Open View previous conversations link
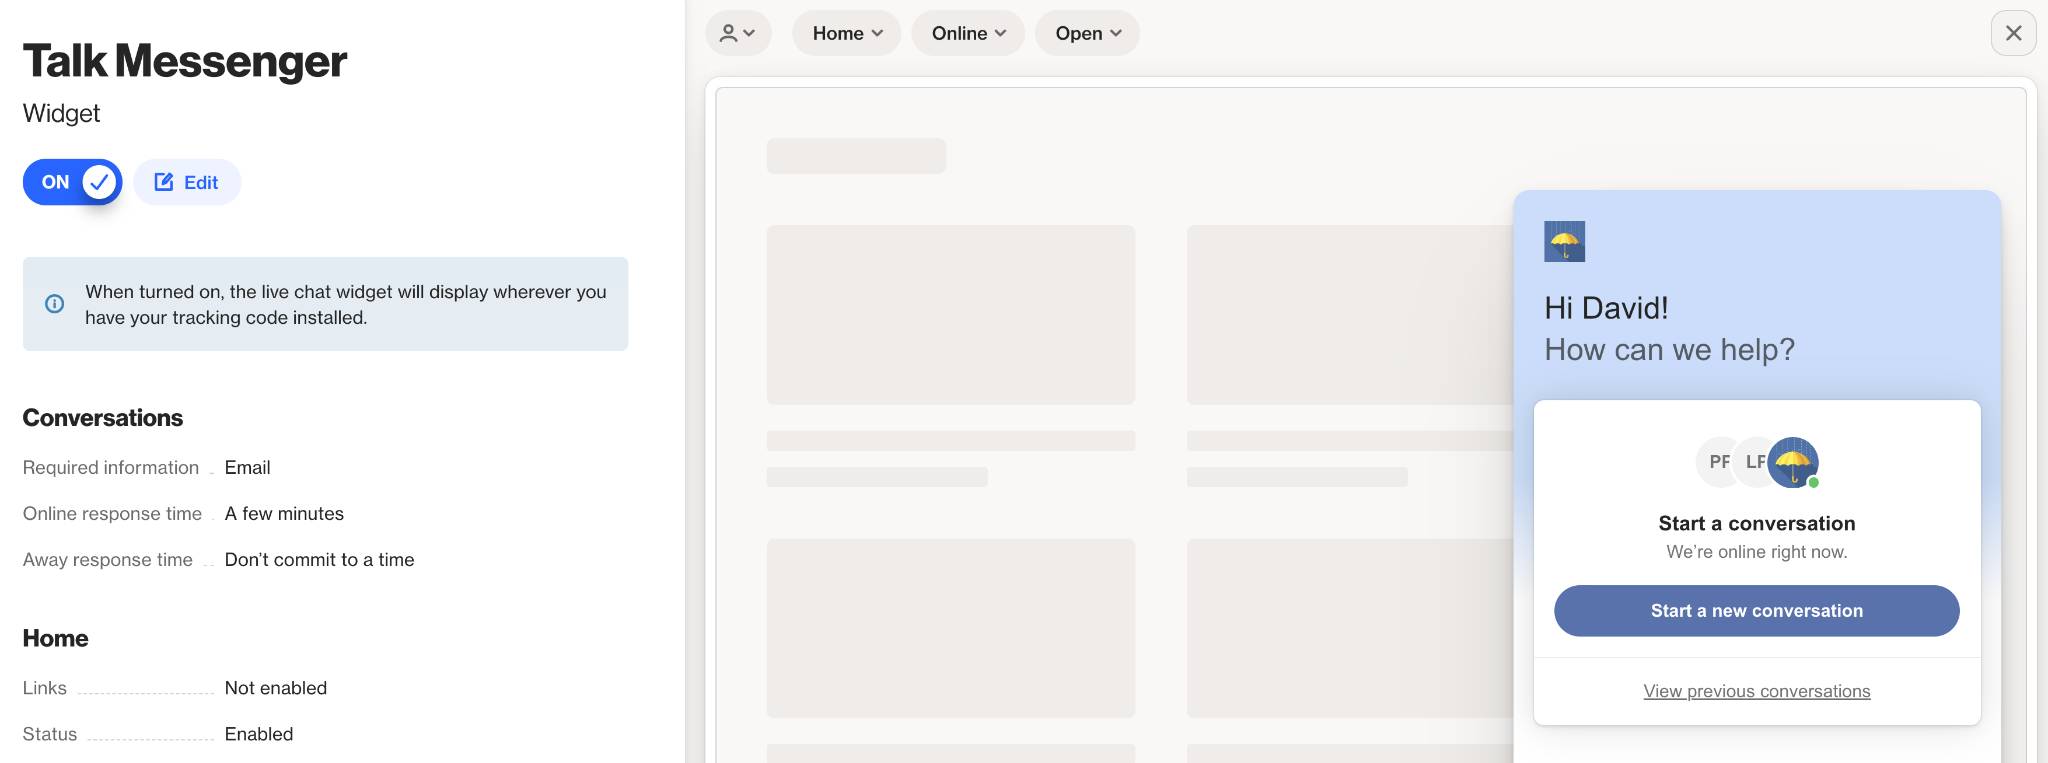 coord(1756,691)
